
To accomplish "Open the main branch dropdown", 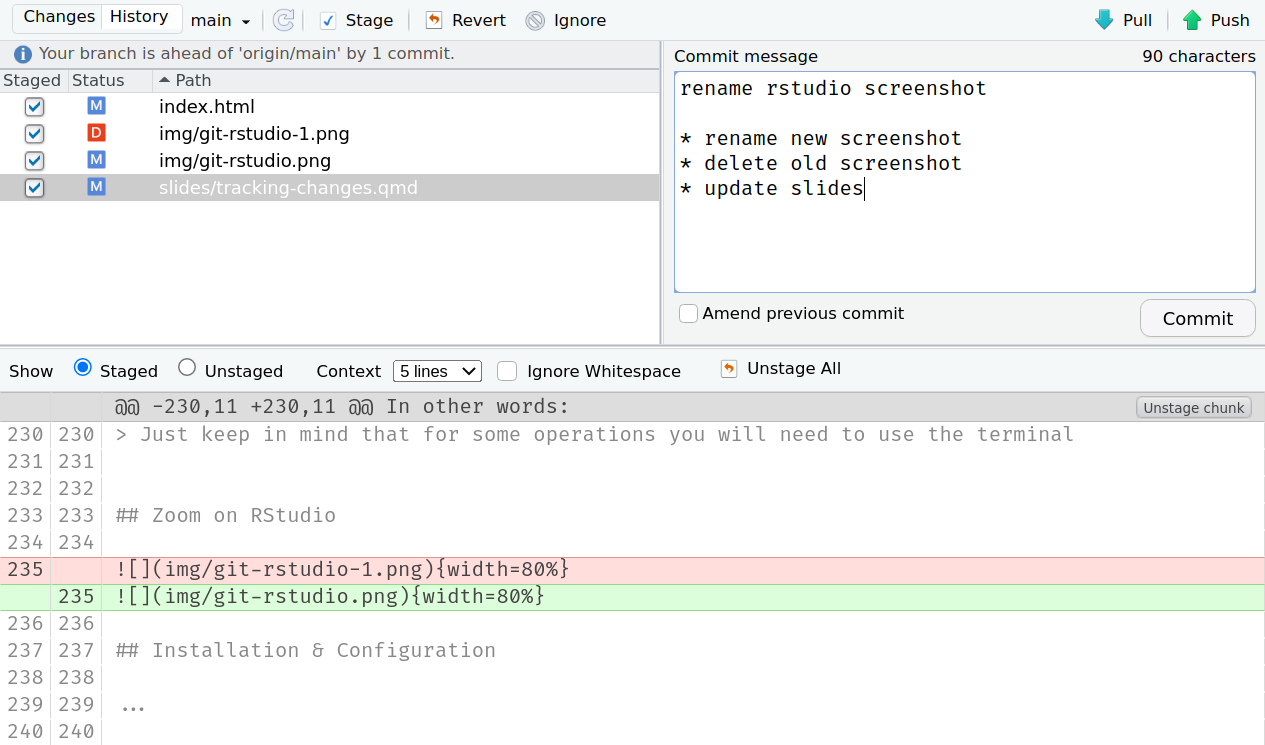I will point(220,20).
